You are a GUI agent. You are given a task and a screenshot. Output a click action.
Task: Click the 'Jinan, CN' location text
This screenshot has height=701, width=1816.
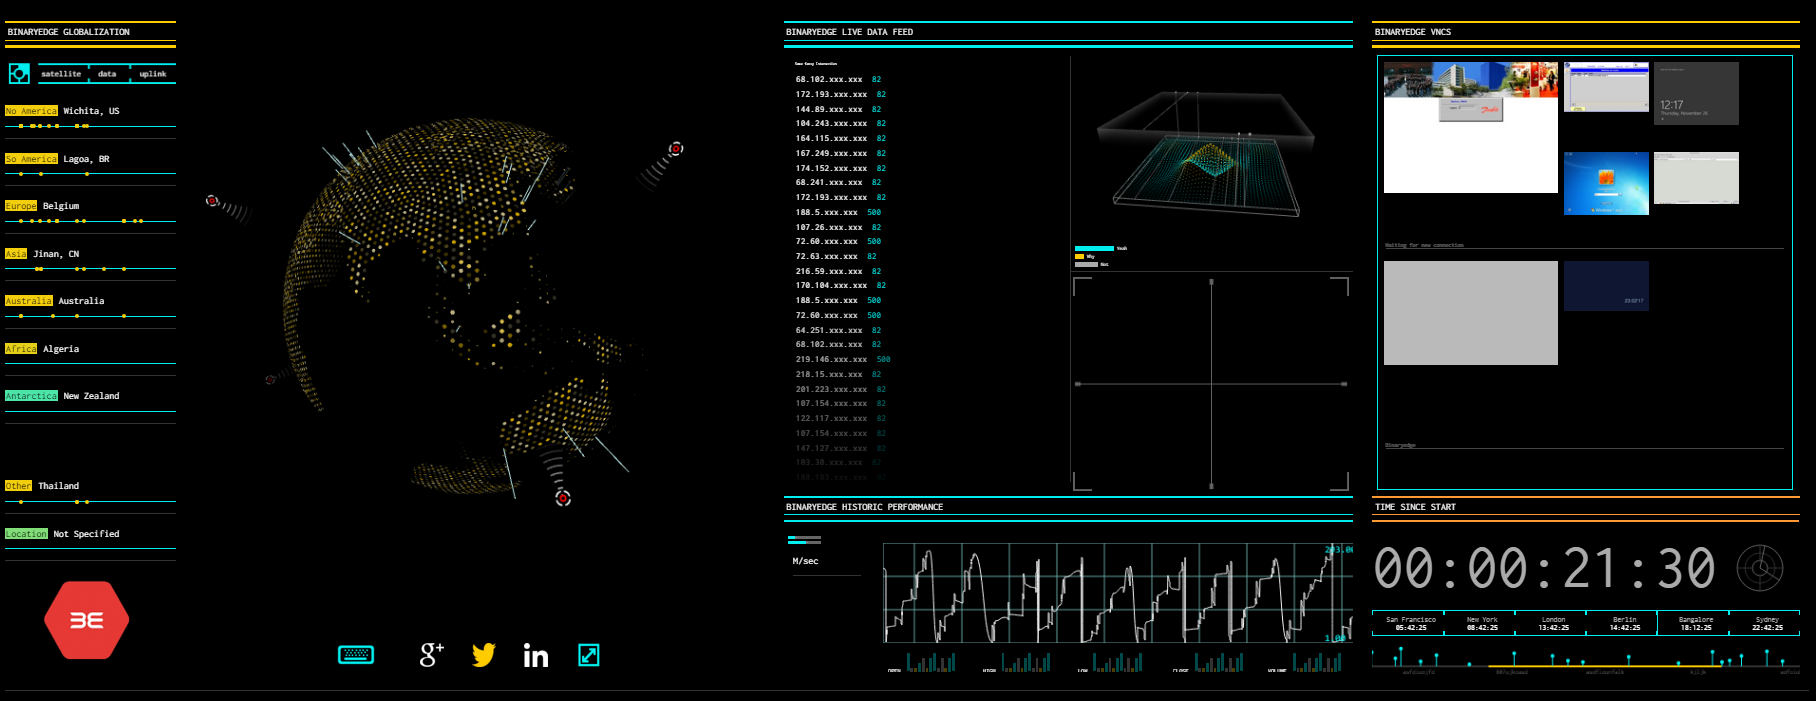tap(56, 254)
